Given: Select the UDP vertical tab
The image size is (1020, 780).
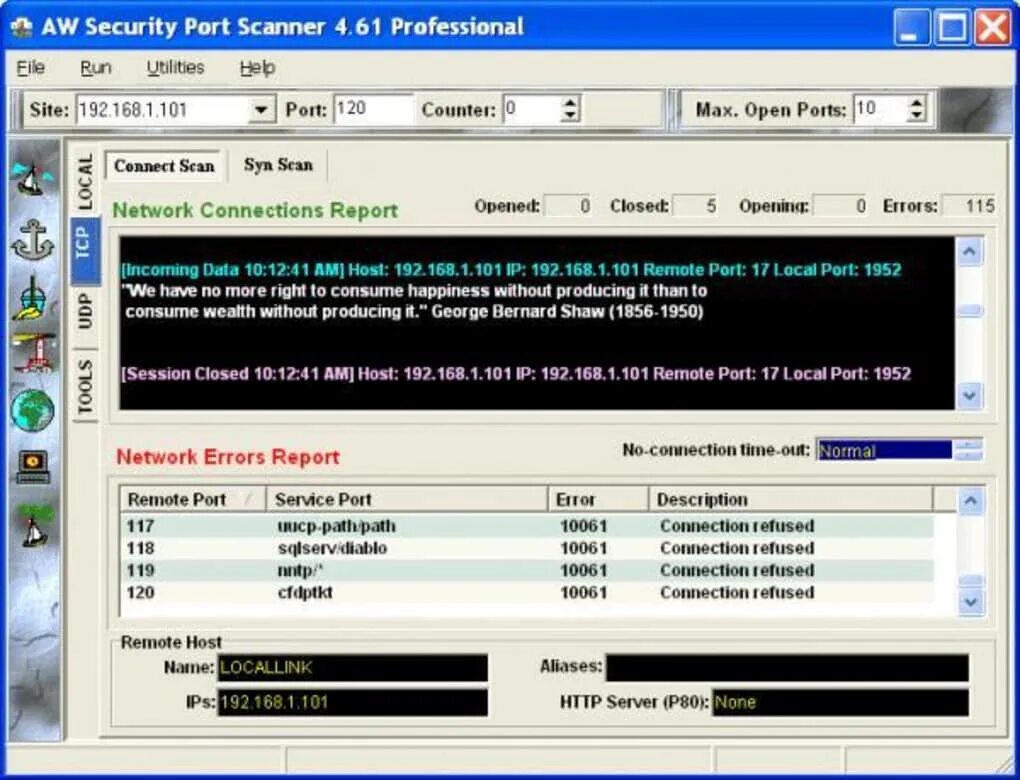Looking at the screenshot, I should click(85, 311).
